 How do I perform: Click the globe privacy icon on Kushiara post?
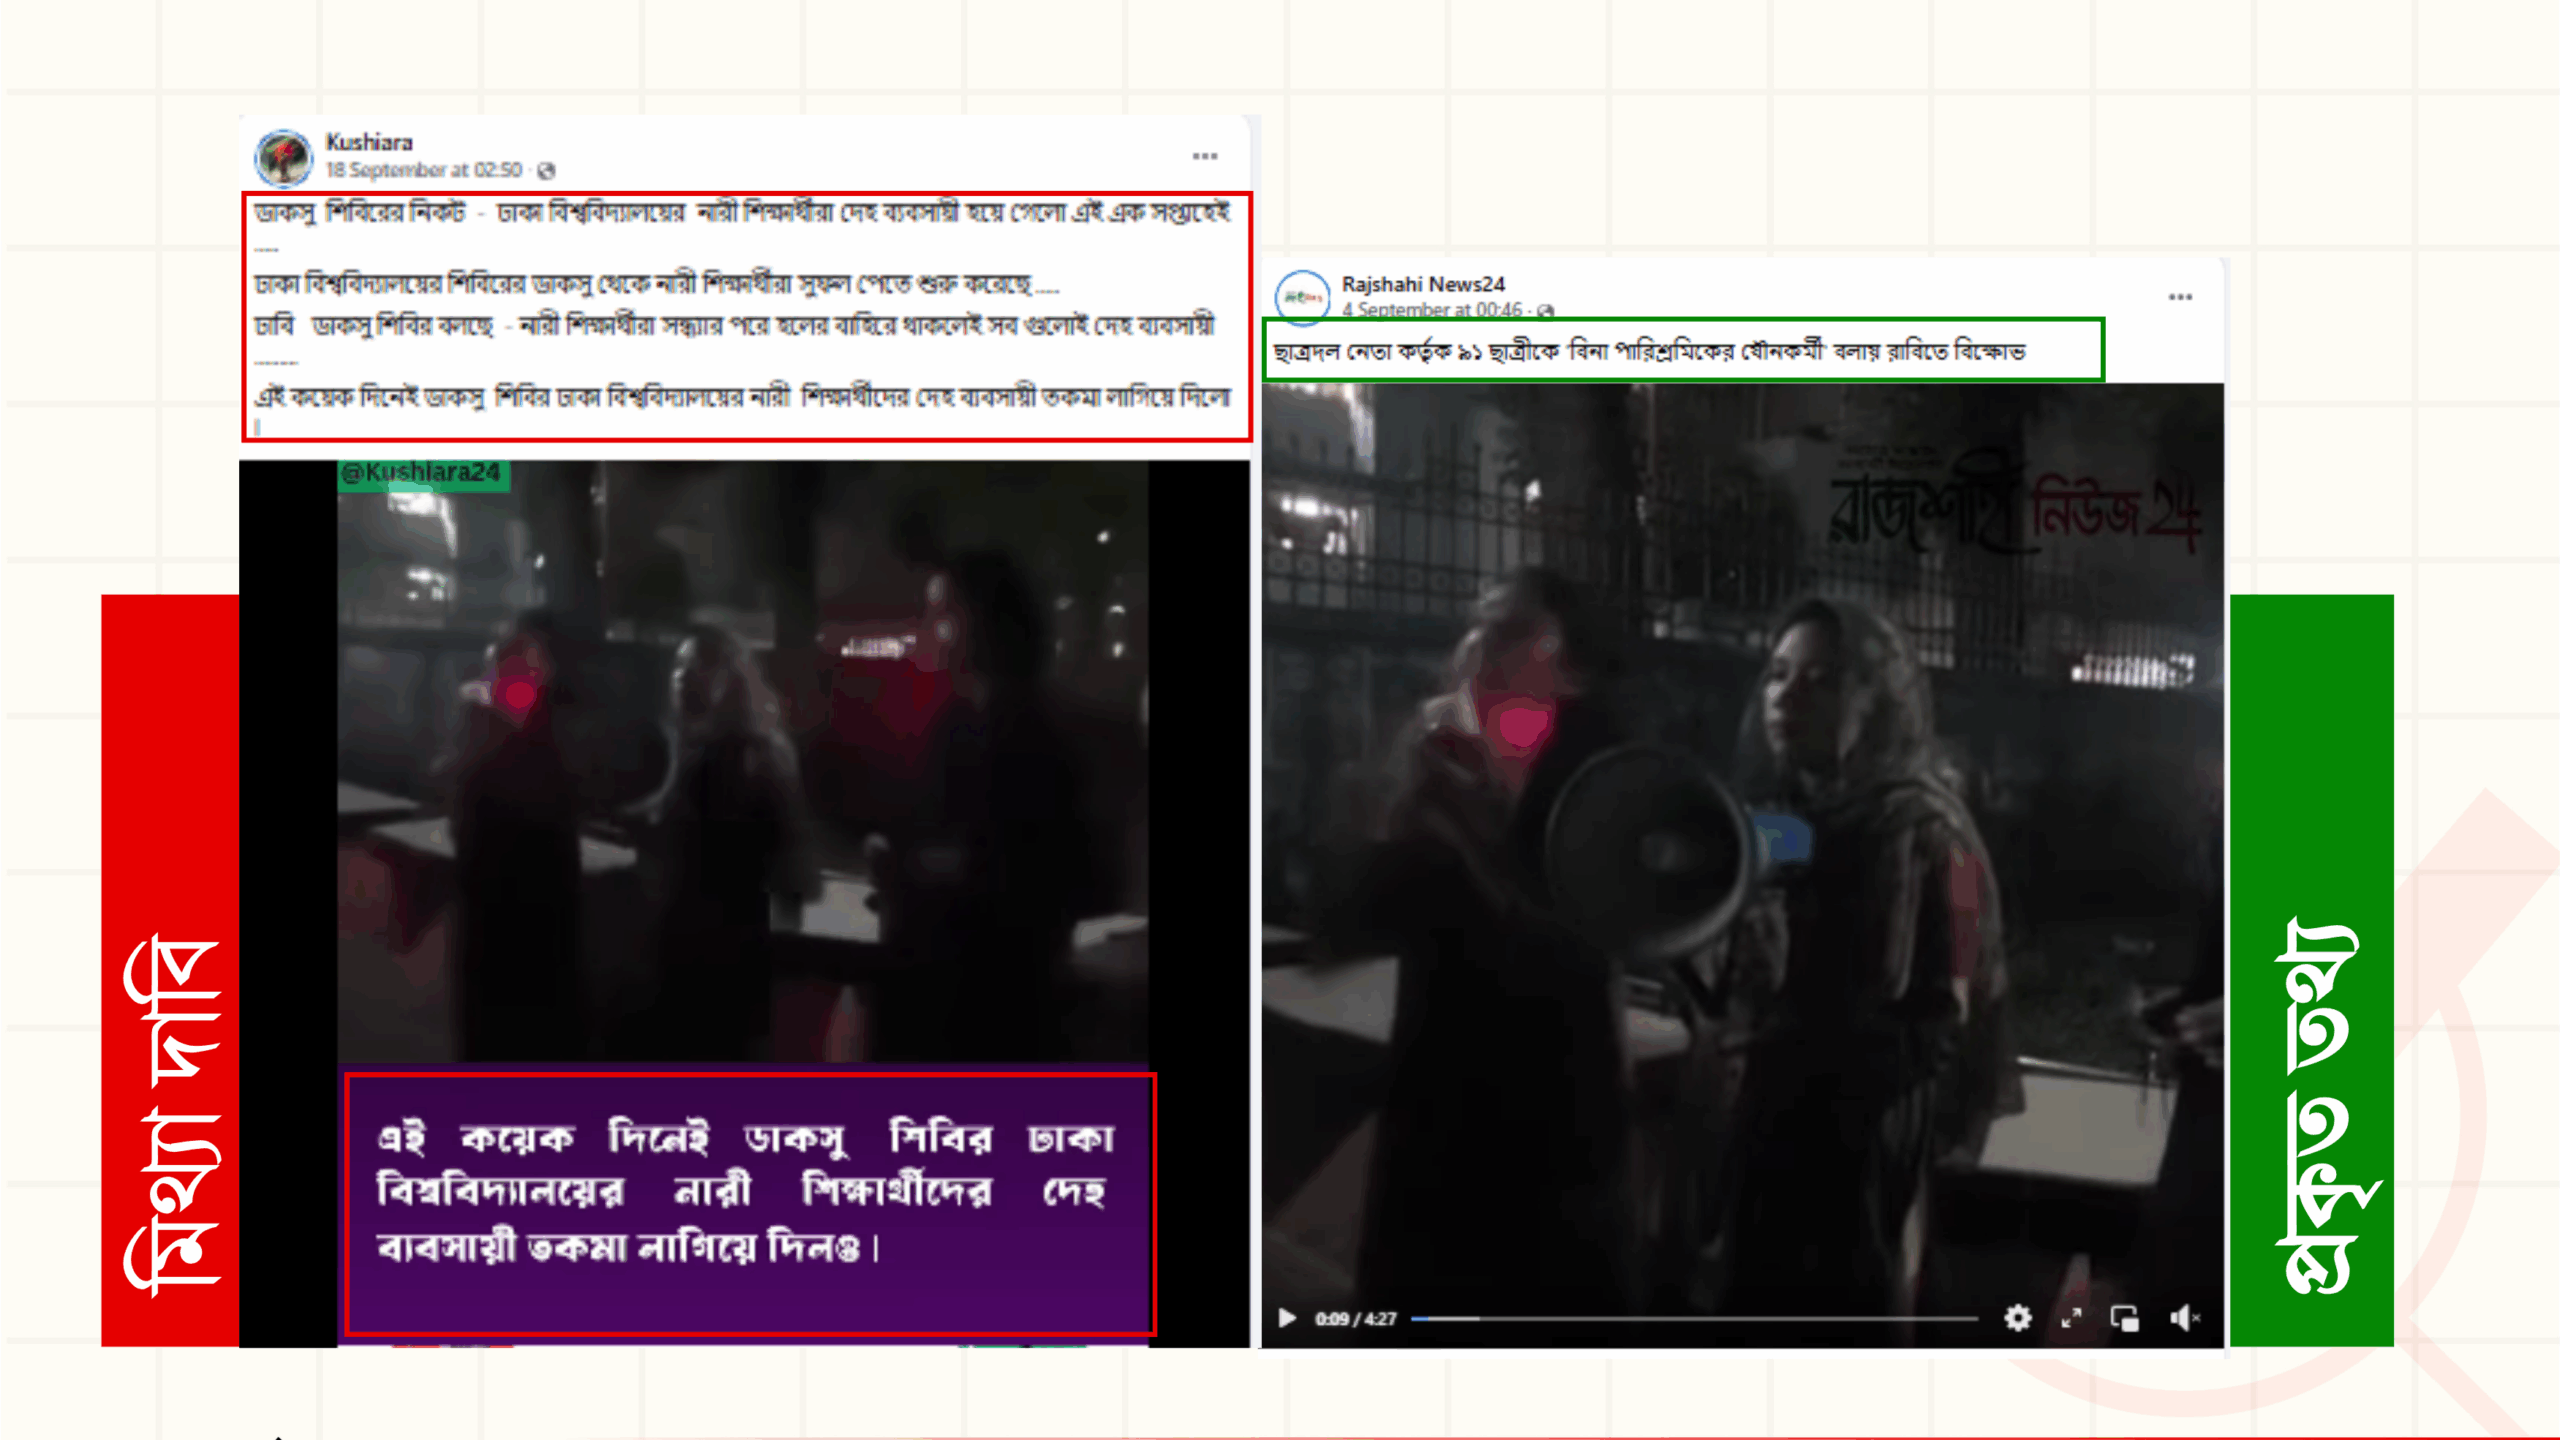tap(546, 171)
